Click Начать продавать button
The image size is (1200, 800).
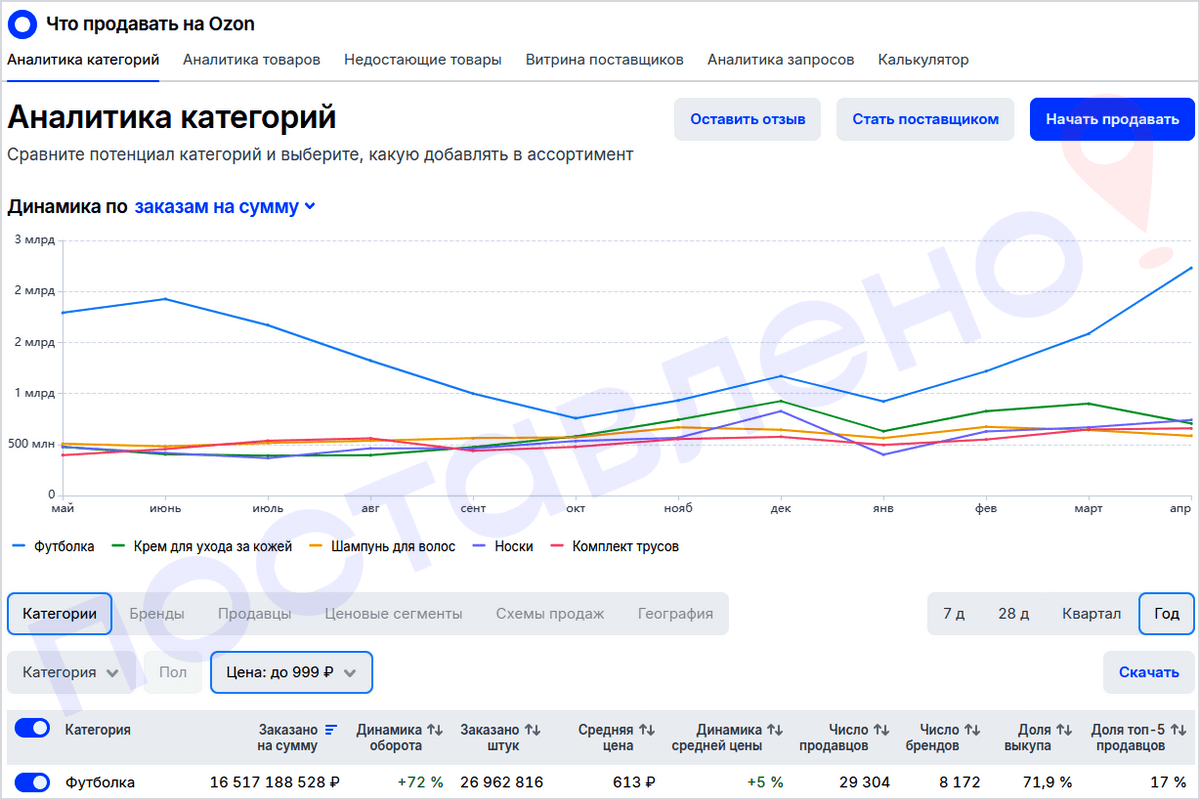1113,119
